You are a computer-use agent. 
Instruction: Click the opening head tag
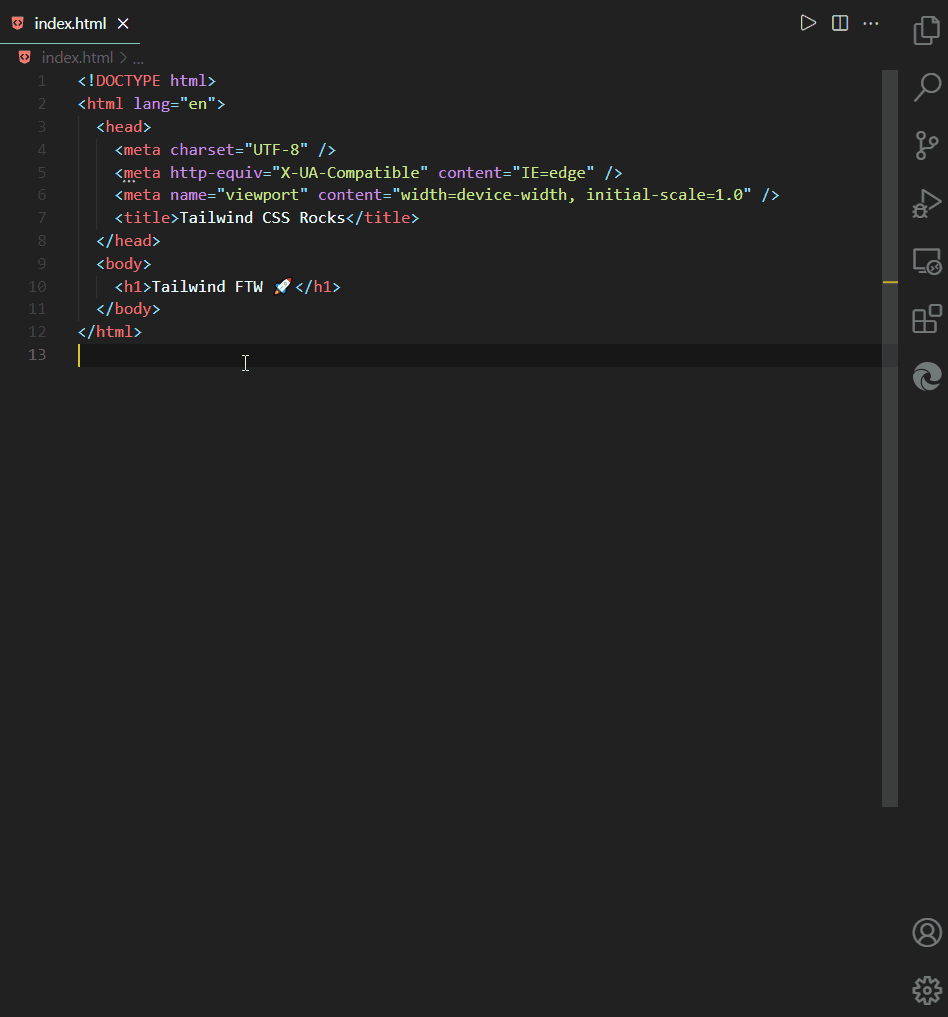pyautogui.click(x=123, y=126)
